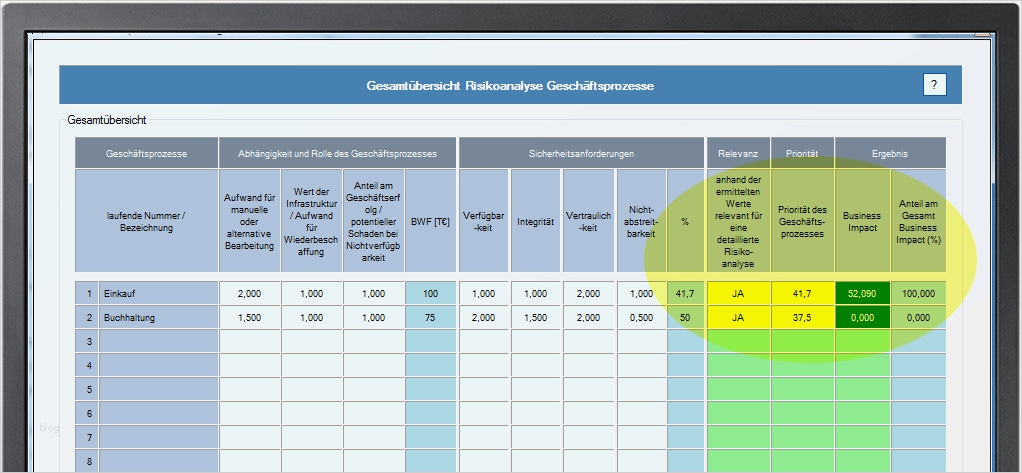Click the BWF [T€] column header

pyautogui.click(x=430, y=221)
